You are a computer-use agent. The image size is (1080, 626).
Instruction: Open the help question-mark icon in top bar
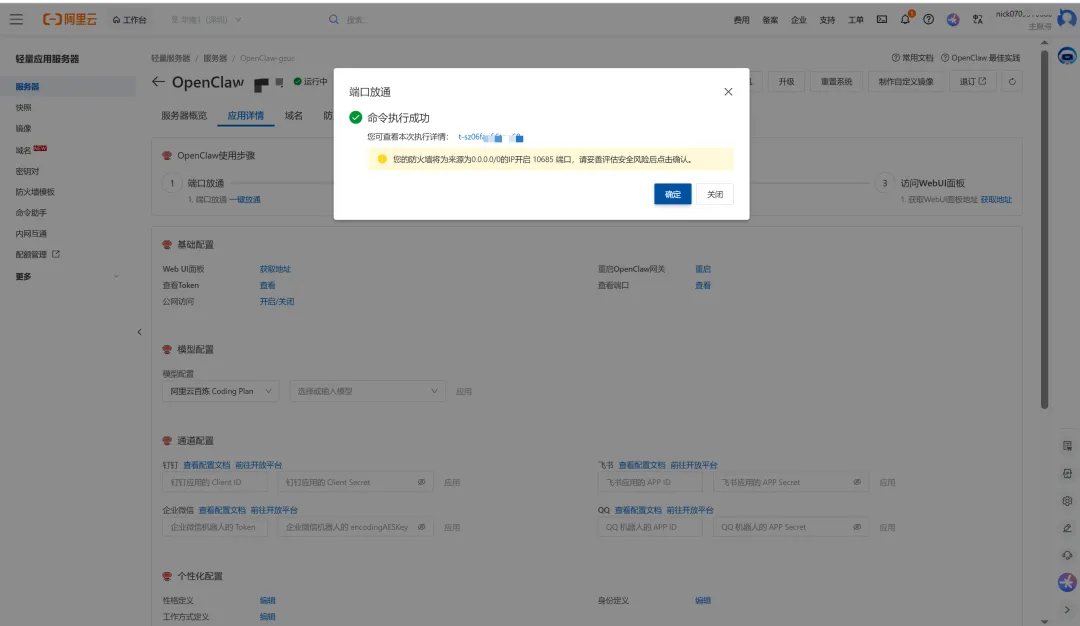click(928, 19)
